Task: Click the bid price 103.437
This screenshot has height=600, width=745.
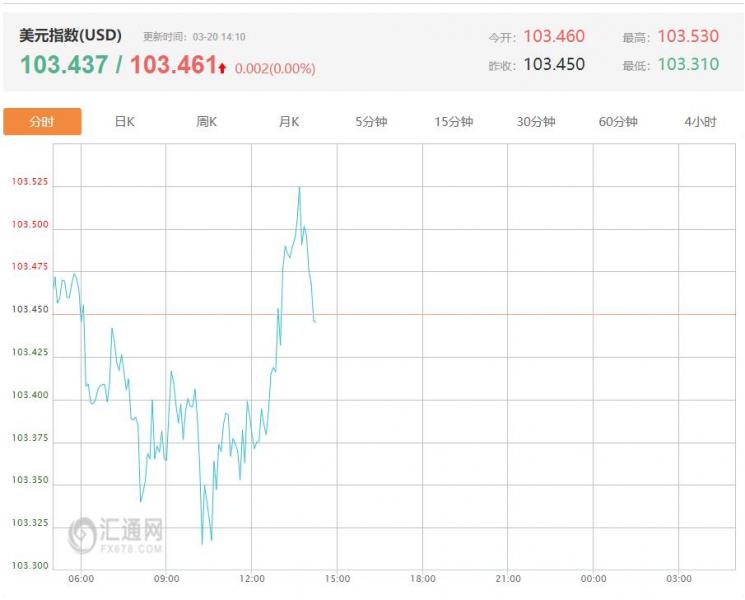Action: [x=64, y=65]
